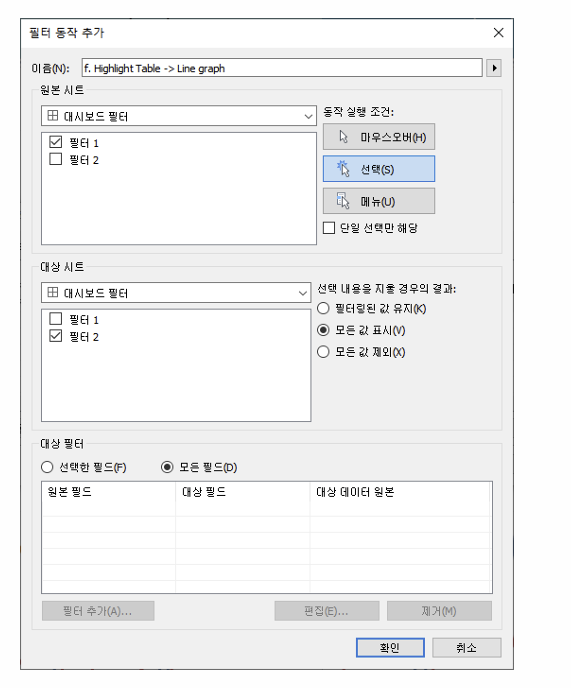Click the 대상 필드 column header
The image size is (571, 688).
[x=243, y=492]
